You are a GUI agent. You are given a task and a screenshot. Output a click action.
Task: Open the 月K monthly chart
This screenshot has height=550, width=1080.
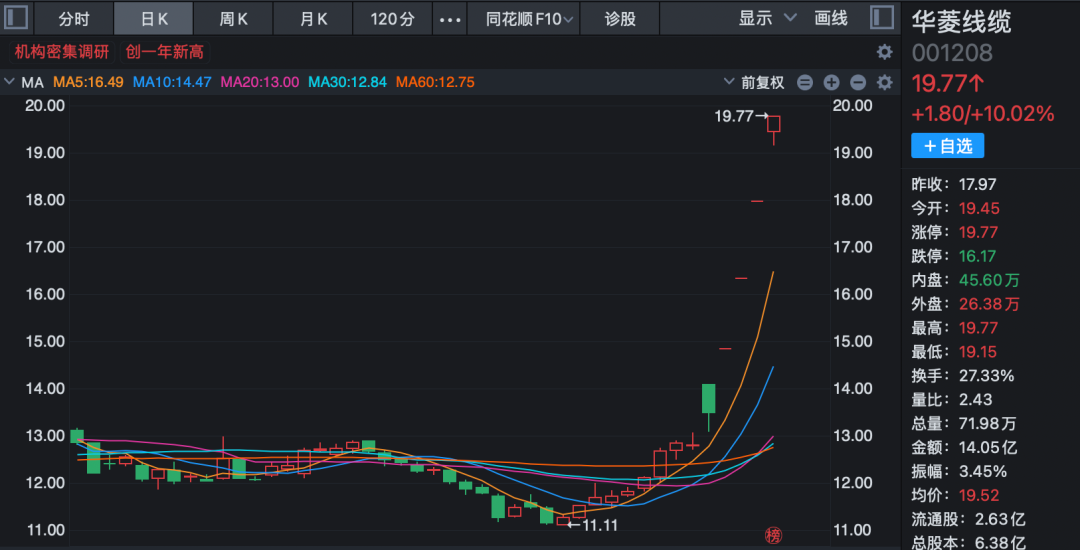coord(314,19)
